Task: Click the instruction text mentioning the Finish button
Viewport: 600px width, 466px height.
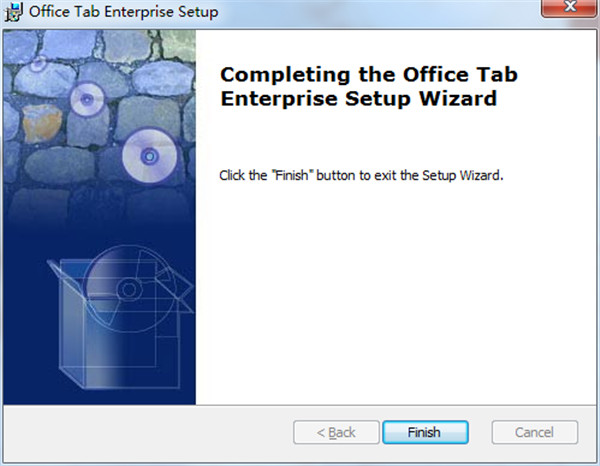Action: coord(360,175)
